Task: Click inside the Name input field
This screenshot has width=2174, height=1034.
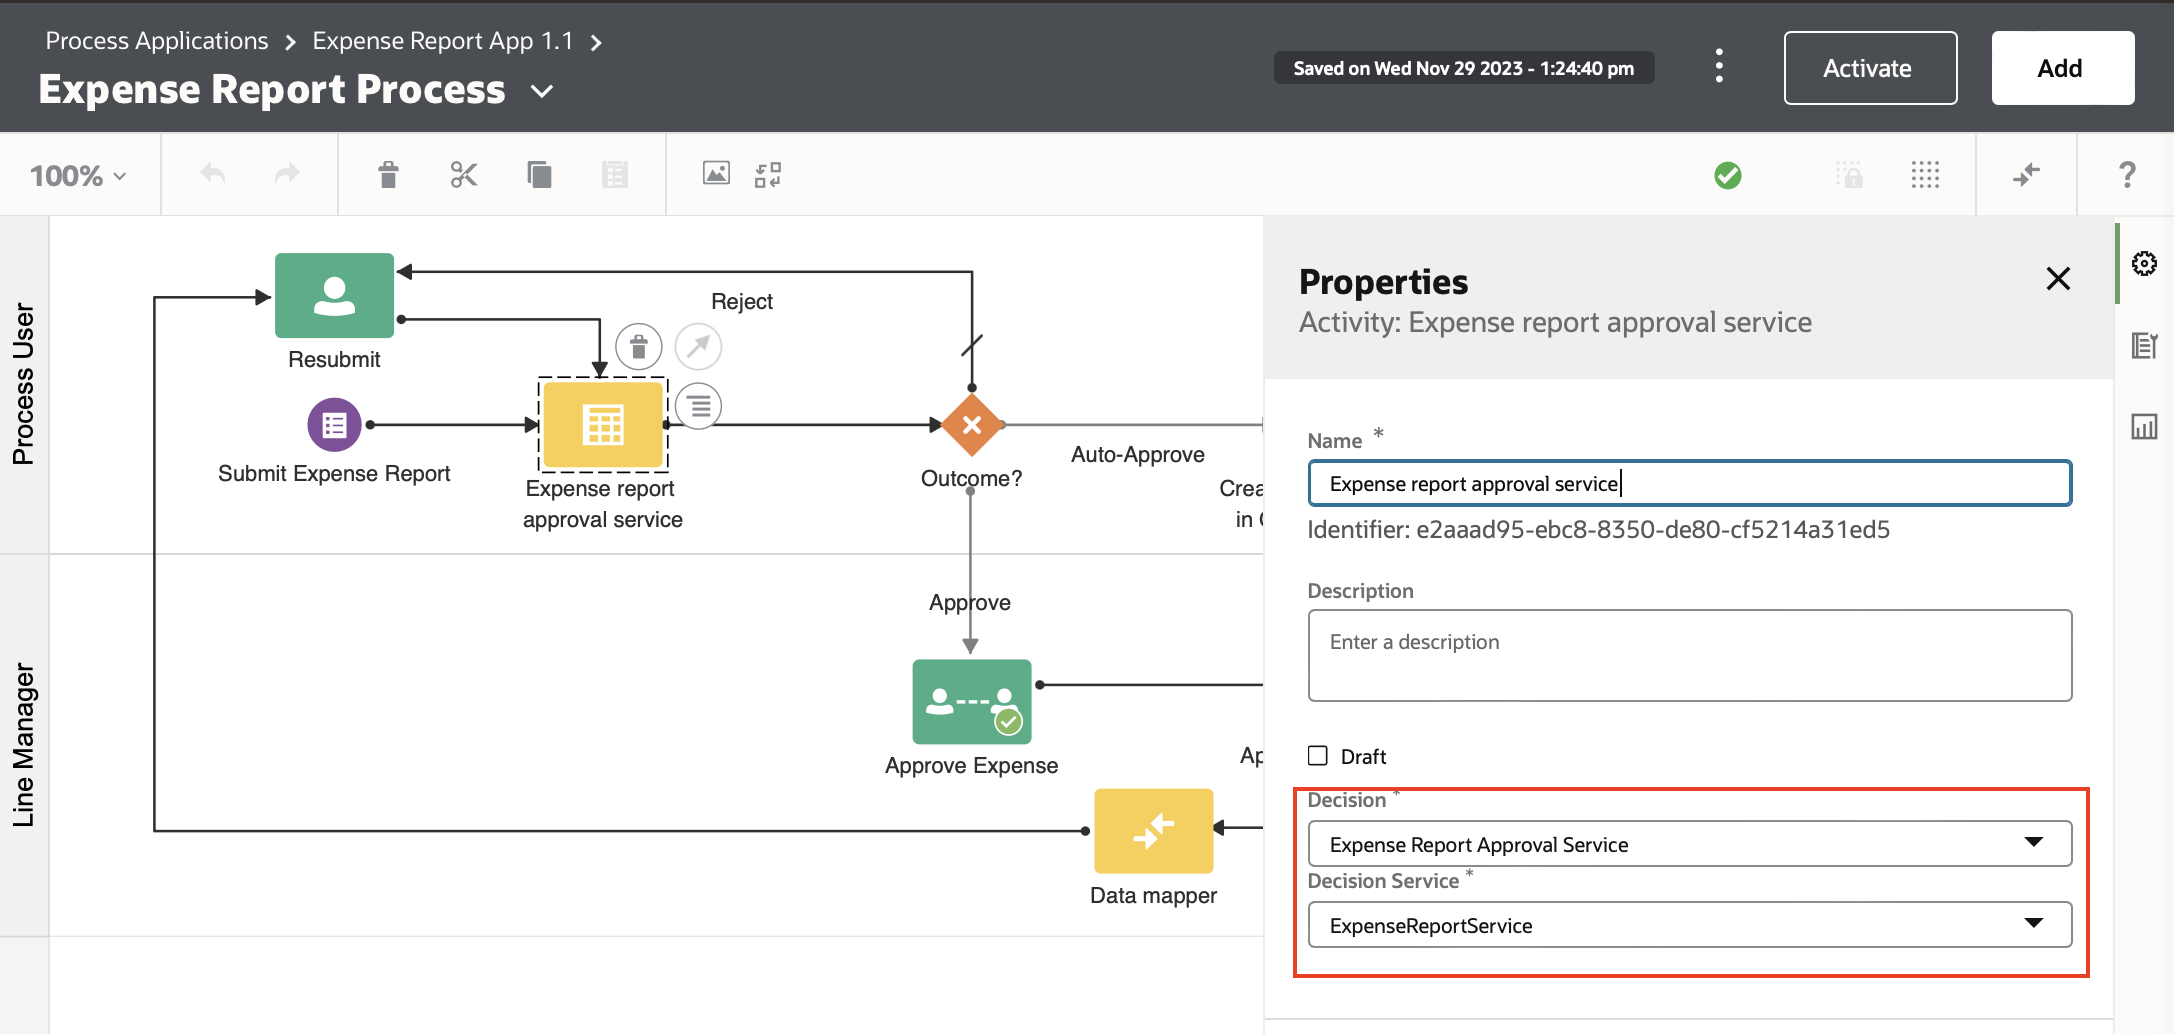Action: pos(1690,483)
